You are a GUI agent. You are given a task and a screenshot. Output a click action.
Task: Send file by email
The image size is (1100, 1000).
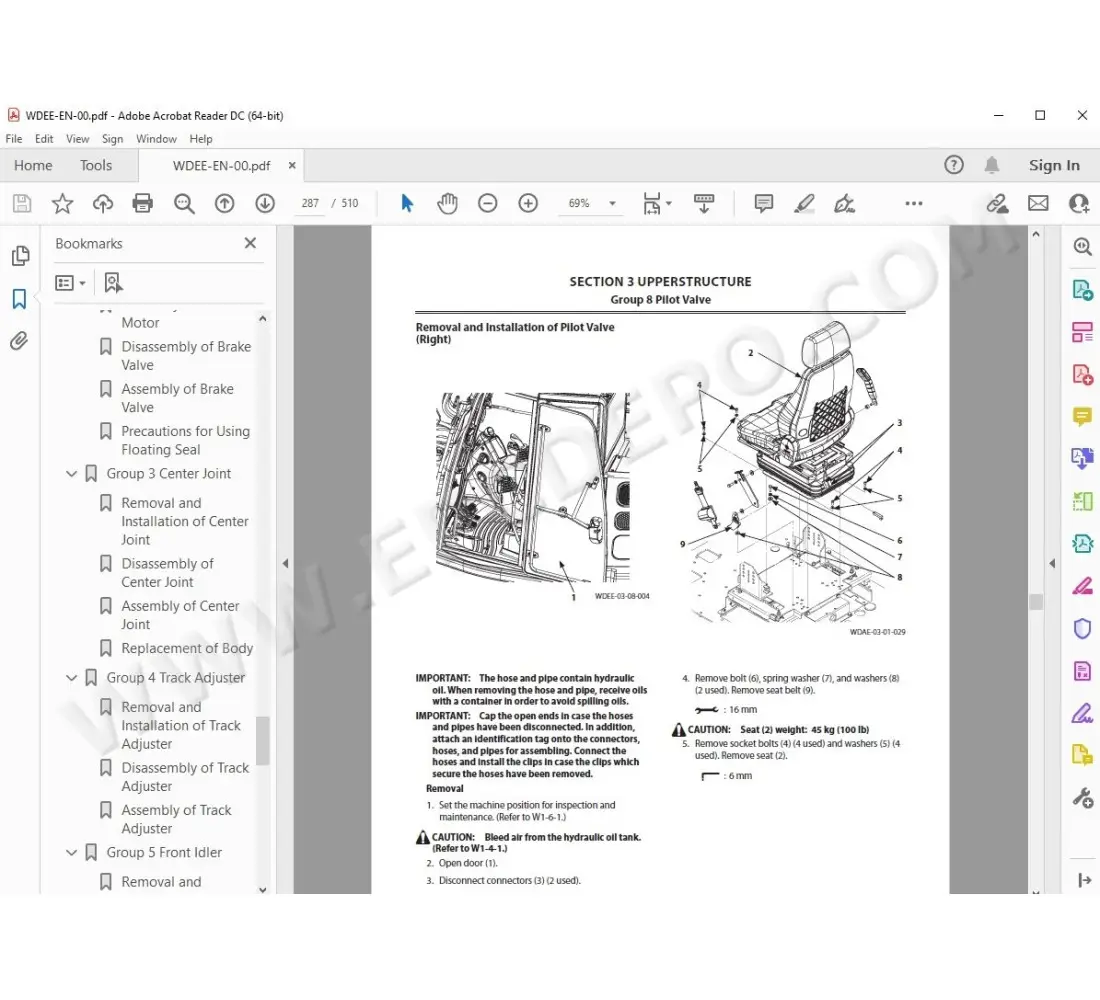pos(1038,203)
